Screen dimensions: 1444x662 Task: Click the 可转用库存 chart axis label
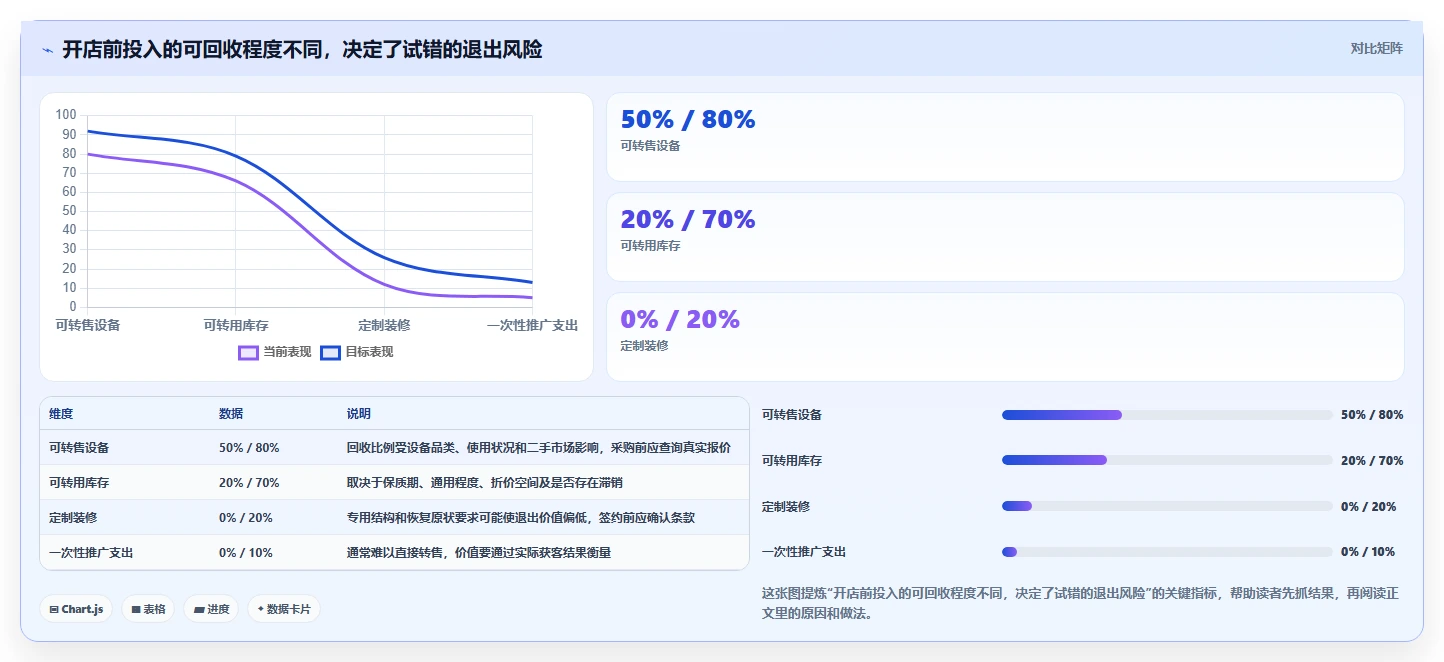click(x=236, y=325)
